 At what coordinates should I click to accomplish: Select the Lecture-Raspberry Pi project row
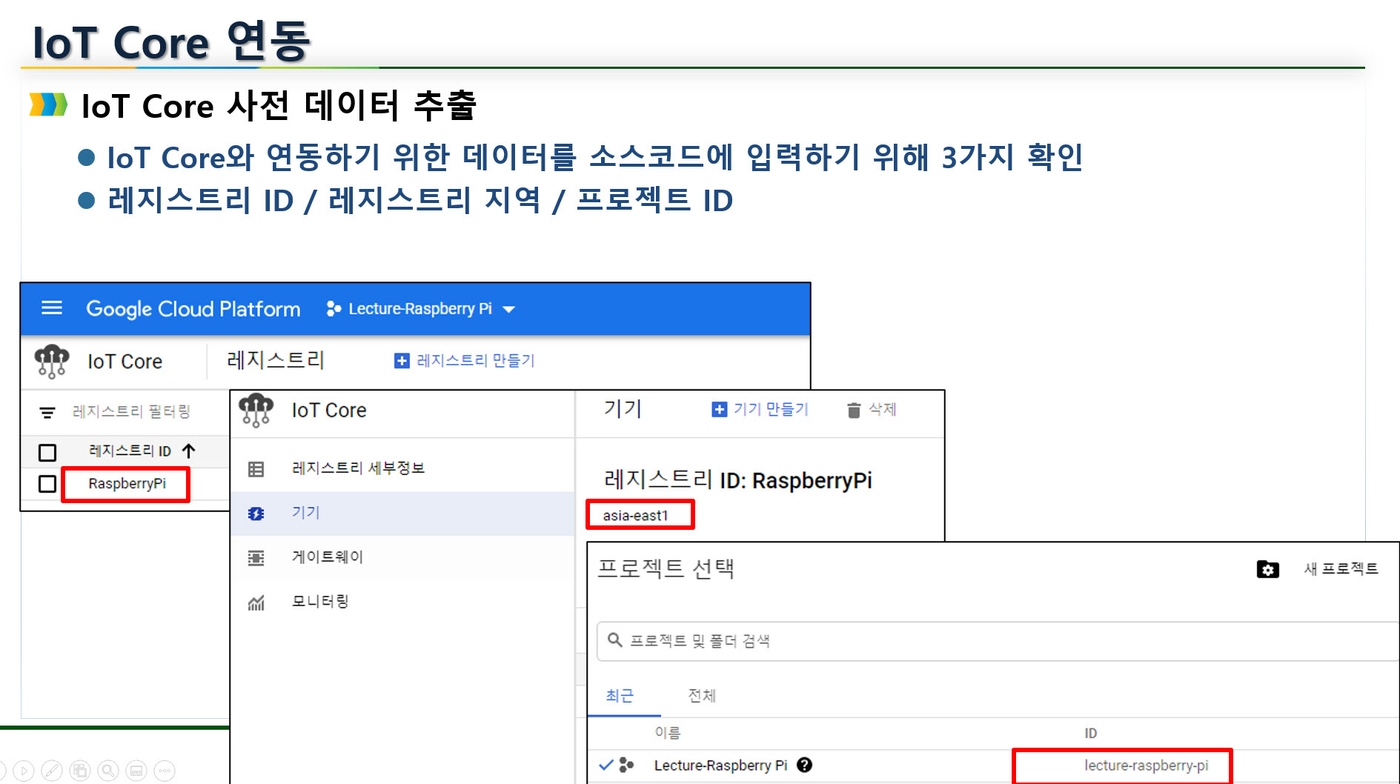994,766
